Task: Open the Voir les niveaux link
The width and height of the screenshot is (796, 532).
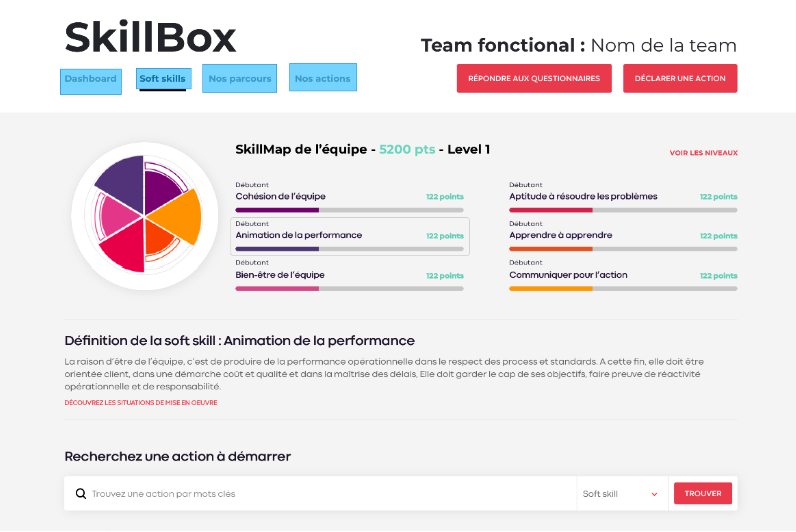Action: click(703, 153)
